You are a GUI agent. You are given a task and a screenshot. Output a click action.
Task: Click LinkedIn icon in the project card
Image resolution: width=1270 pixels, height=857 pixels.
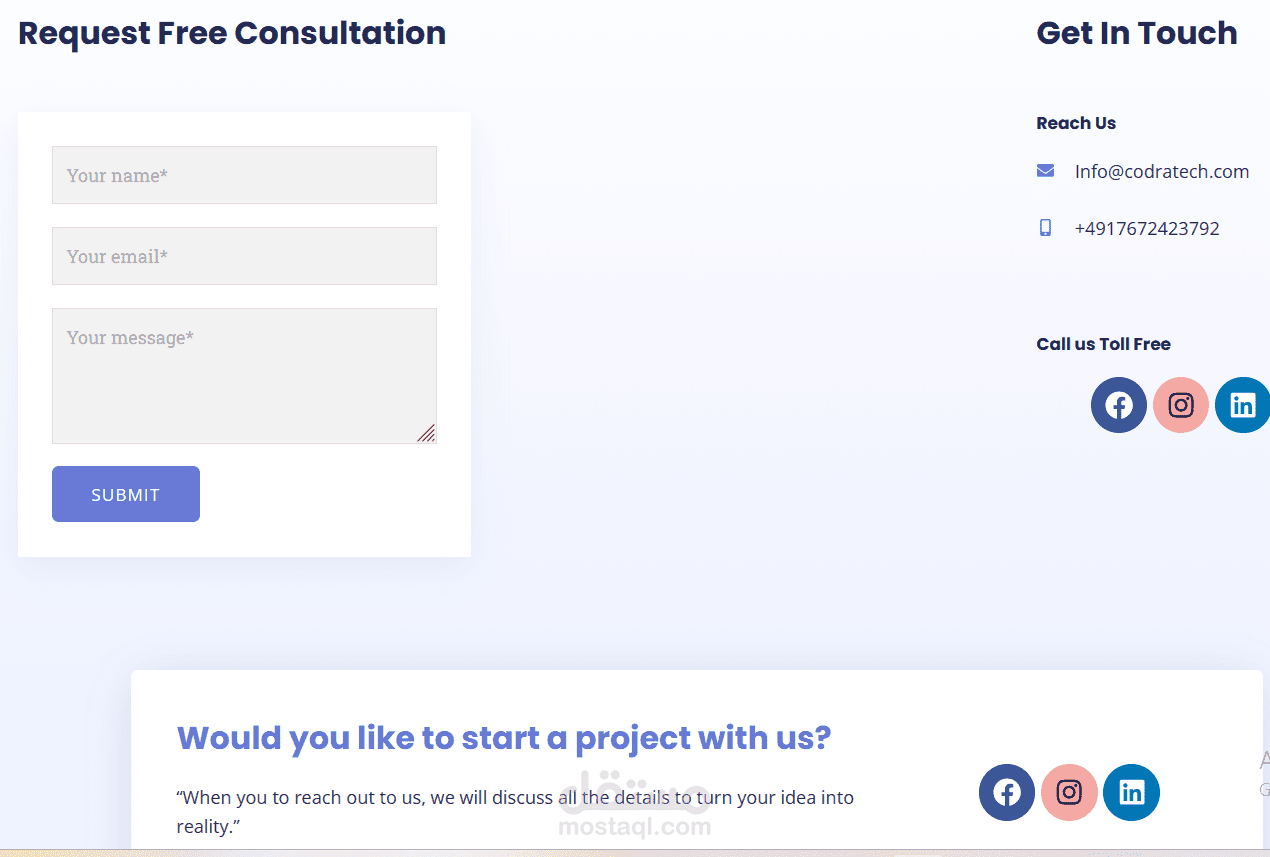[1131, 793]
